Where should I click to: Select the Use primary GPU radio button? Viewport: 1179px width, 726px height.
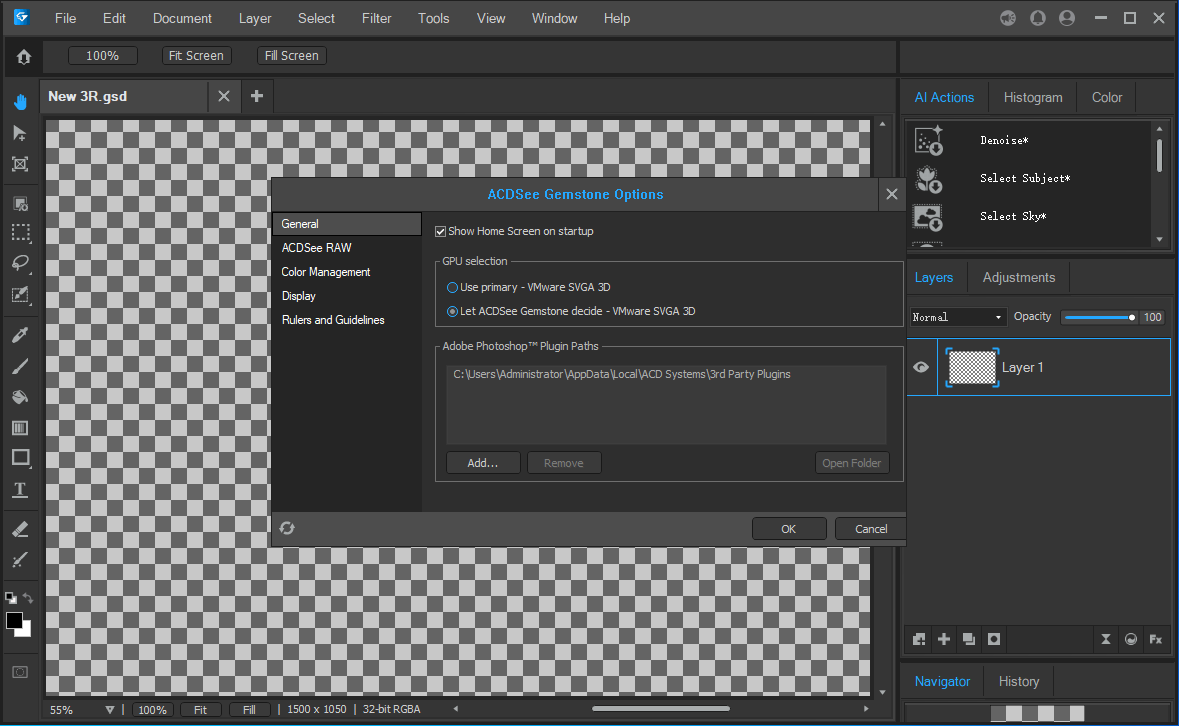pyautogui.click(x=453, y=288)
